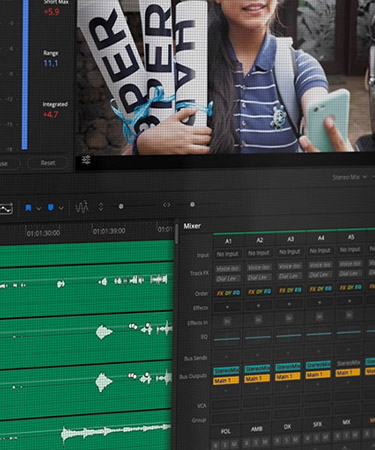Click the FX DY EQ order on A5
375x450 pixels.
pos(351,287)
